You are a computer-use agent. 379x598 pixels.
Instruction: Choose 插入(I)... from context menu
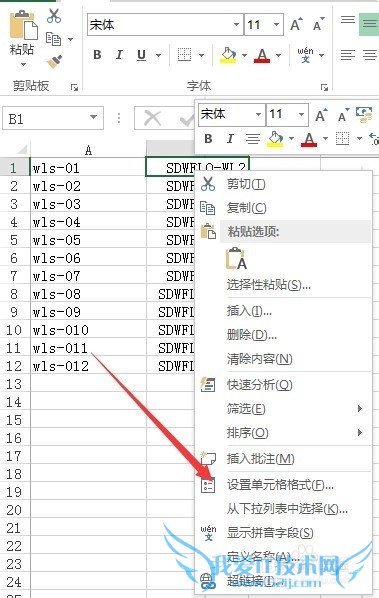(283, 311)
